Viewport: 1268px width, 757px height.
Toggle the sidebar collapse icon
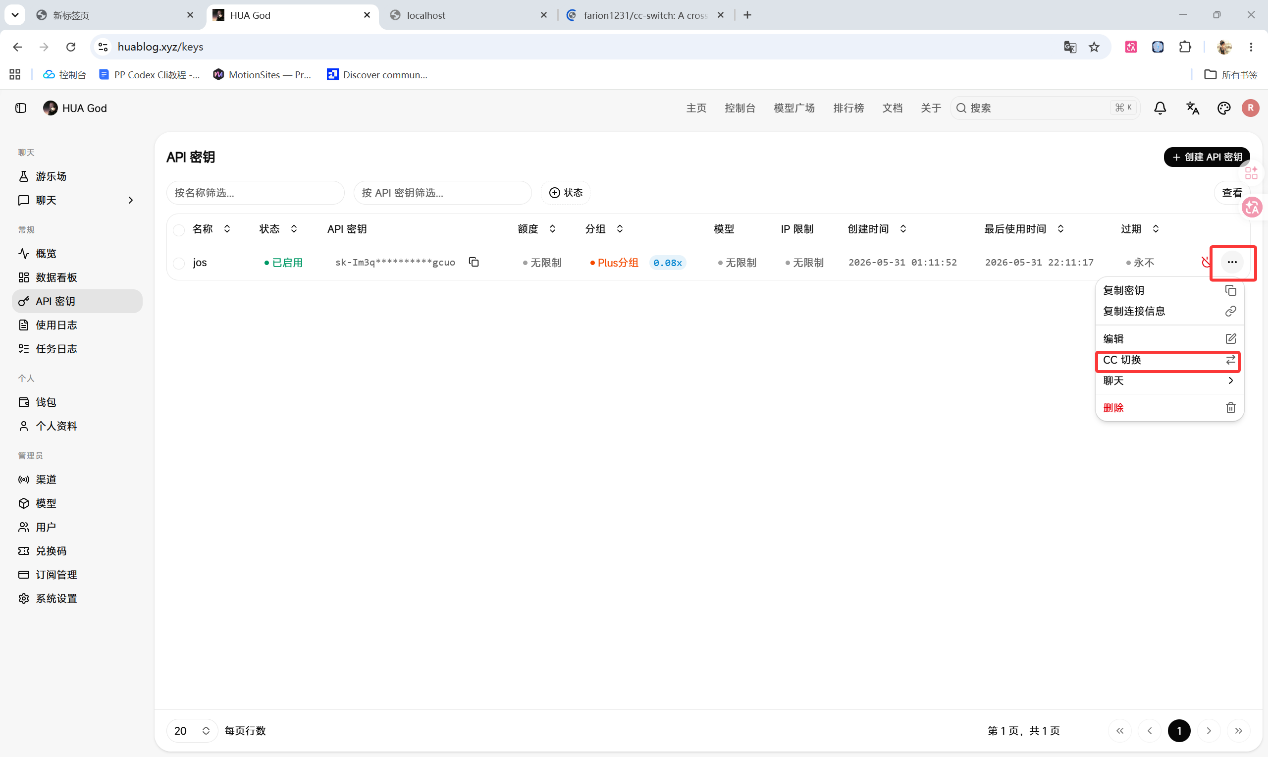click(21, 108)
